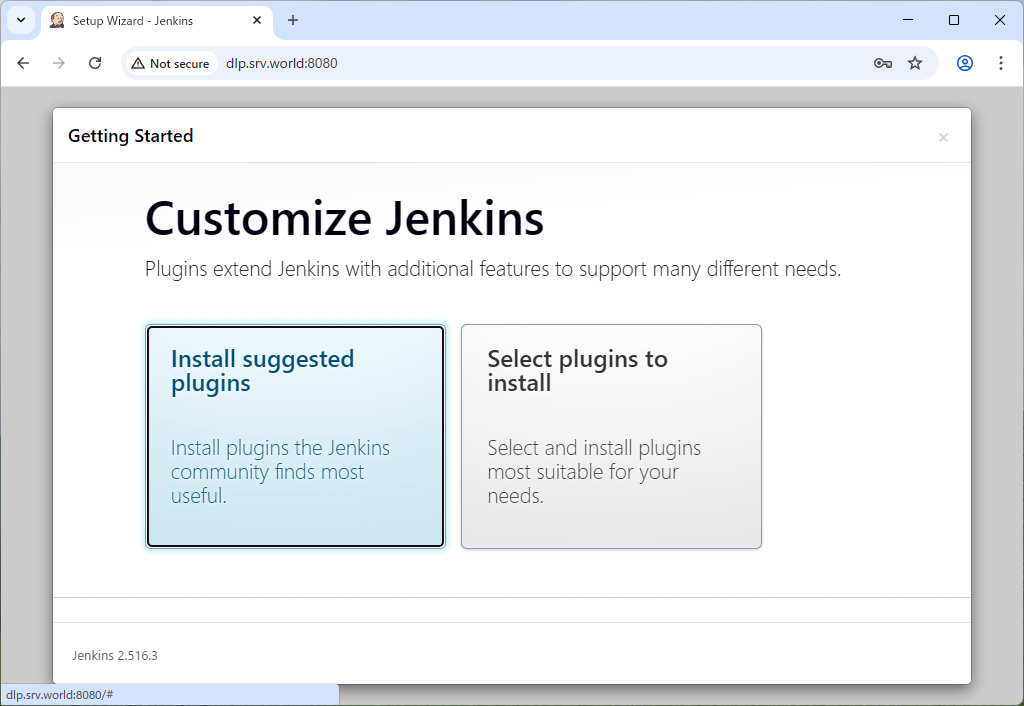
Task: Open a new browser tab
Action: (x=293, y=20)
